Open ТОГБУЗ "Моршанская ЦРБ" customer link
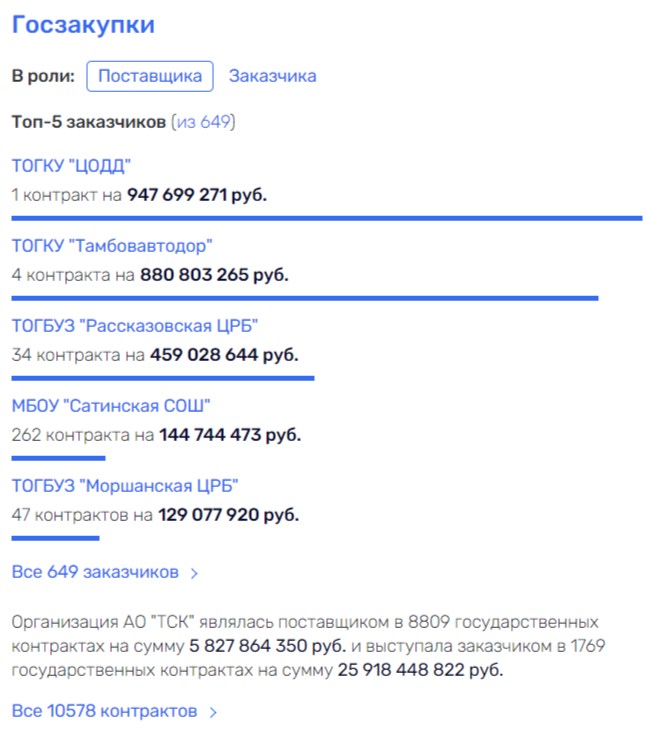This screenshot has width=646, height=729. coord(125,486)
